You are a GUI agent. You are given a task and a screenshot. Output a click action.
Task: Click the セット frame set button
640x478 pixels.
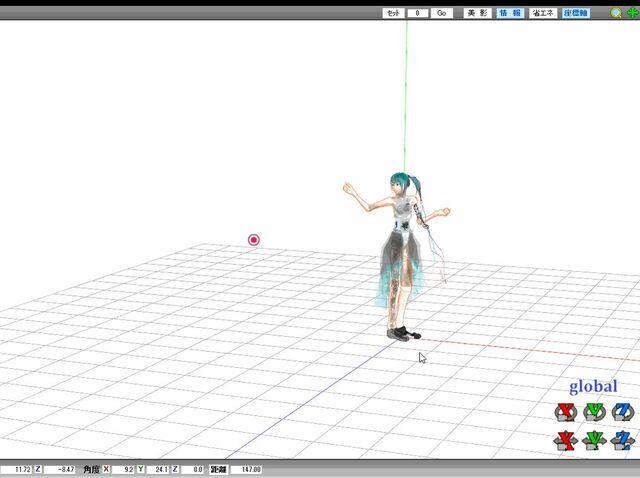(x=393, y=13)
